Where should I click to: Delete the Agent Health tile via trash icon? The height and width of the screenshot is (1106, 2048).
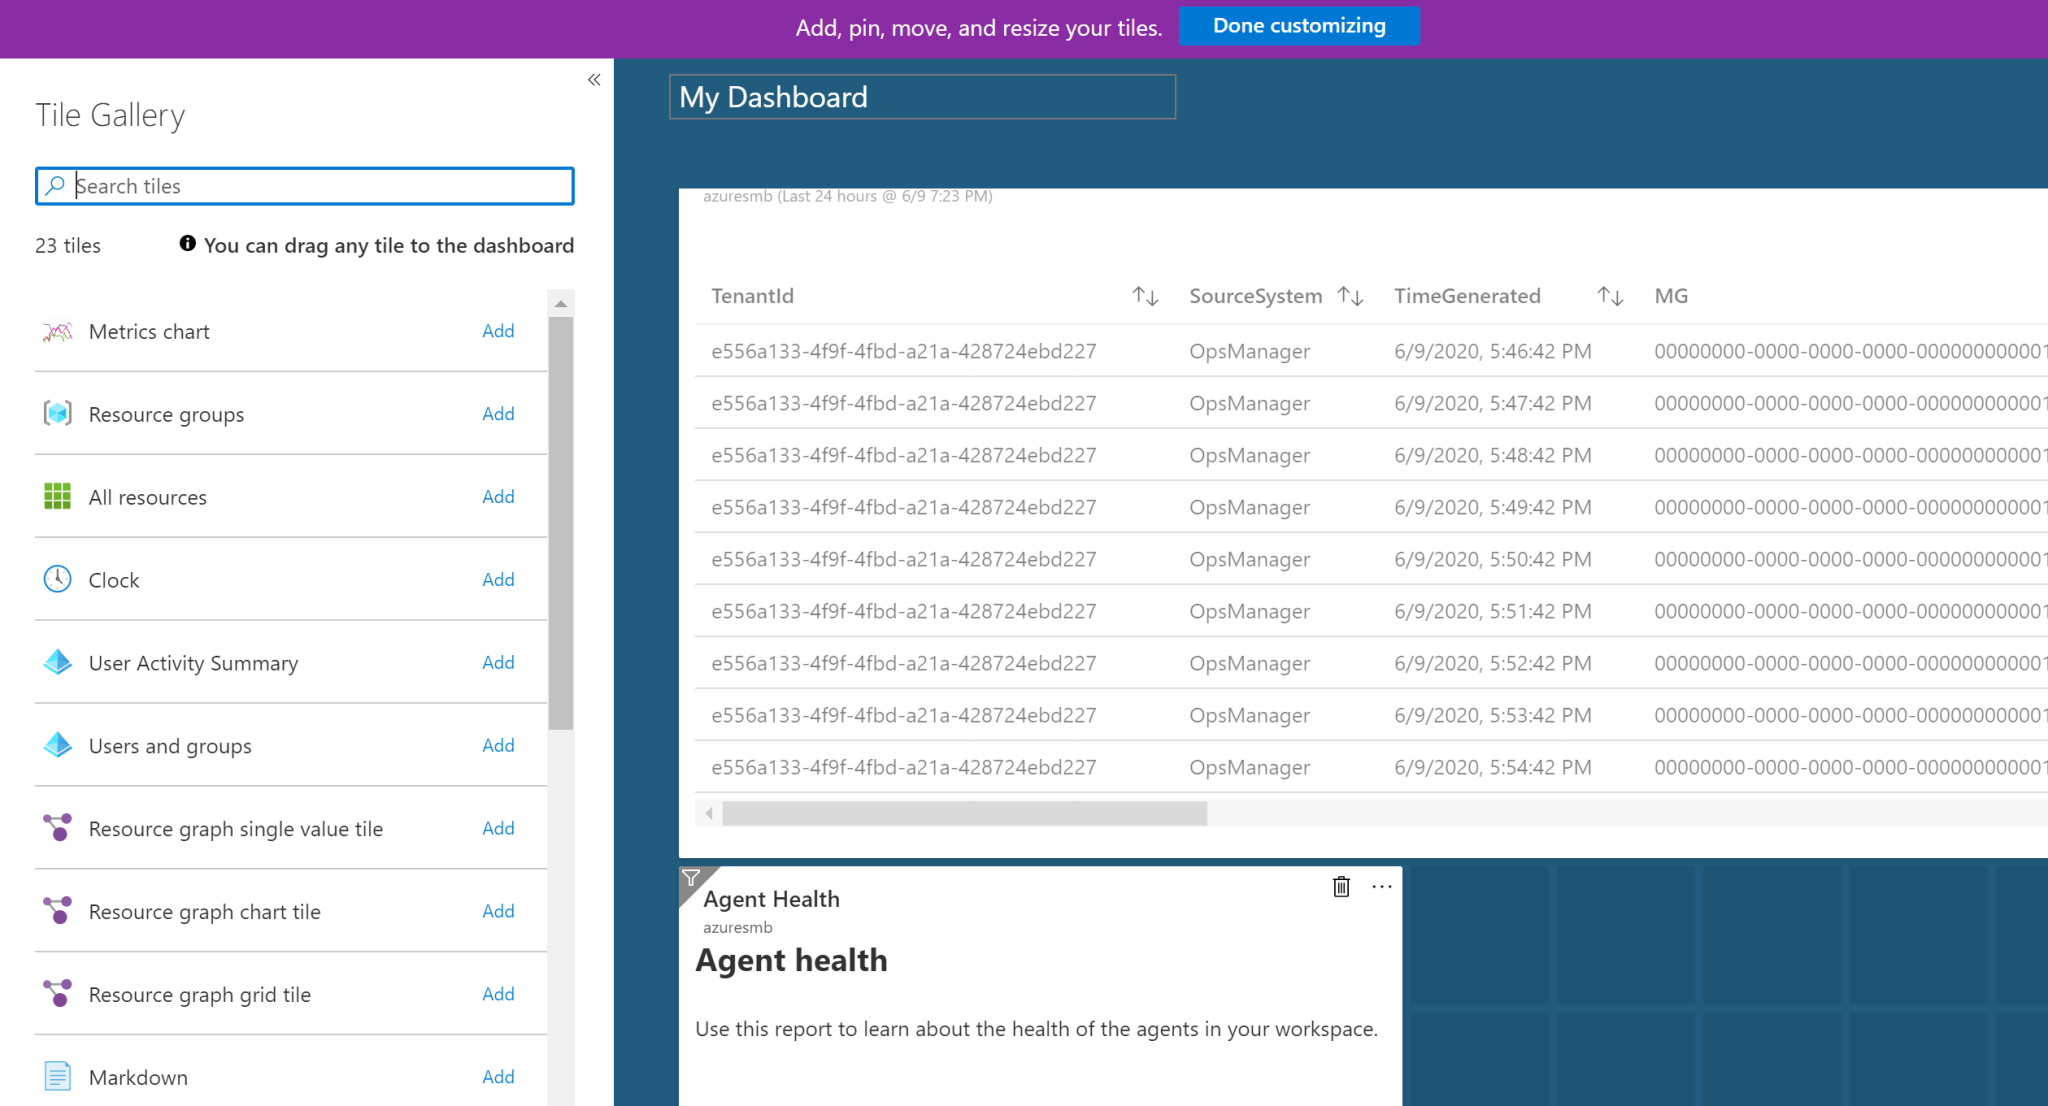click(x=1341, y=886)
